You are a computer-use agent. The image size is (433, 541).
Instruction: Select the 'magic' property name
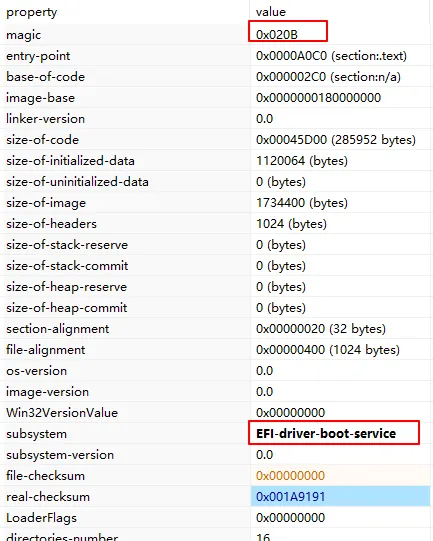tap(23, 35)
